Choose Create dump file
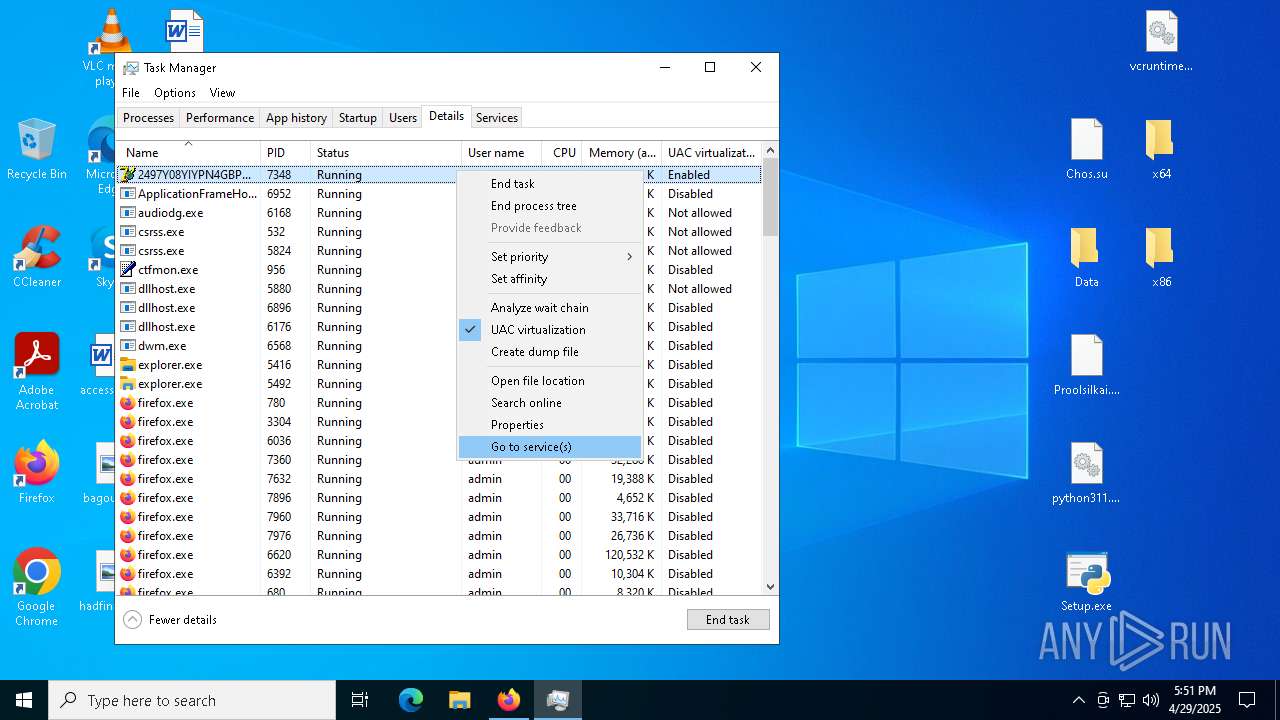Image resolution: width=1280 pixels, height=720 pixels. point(550,352)
